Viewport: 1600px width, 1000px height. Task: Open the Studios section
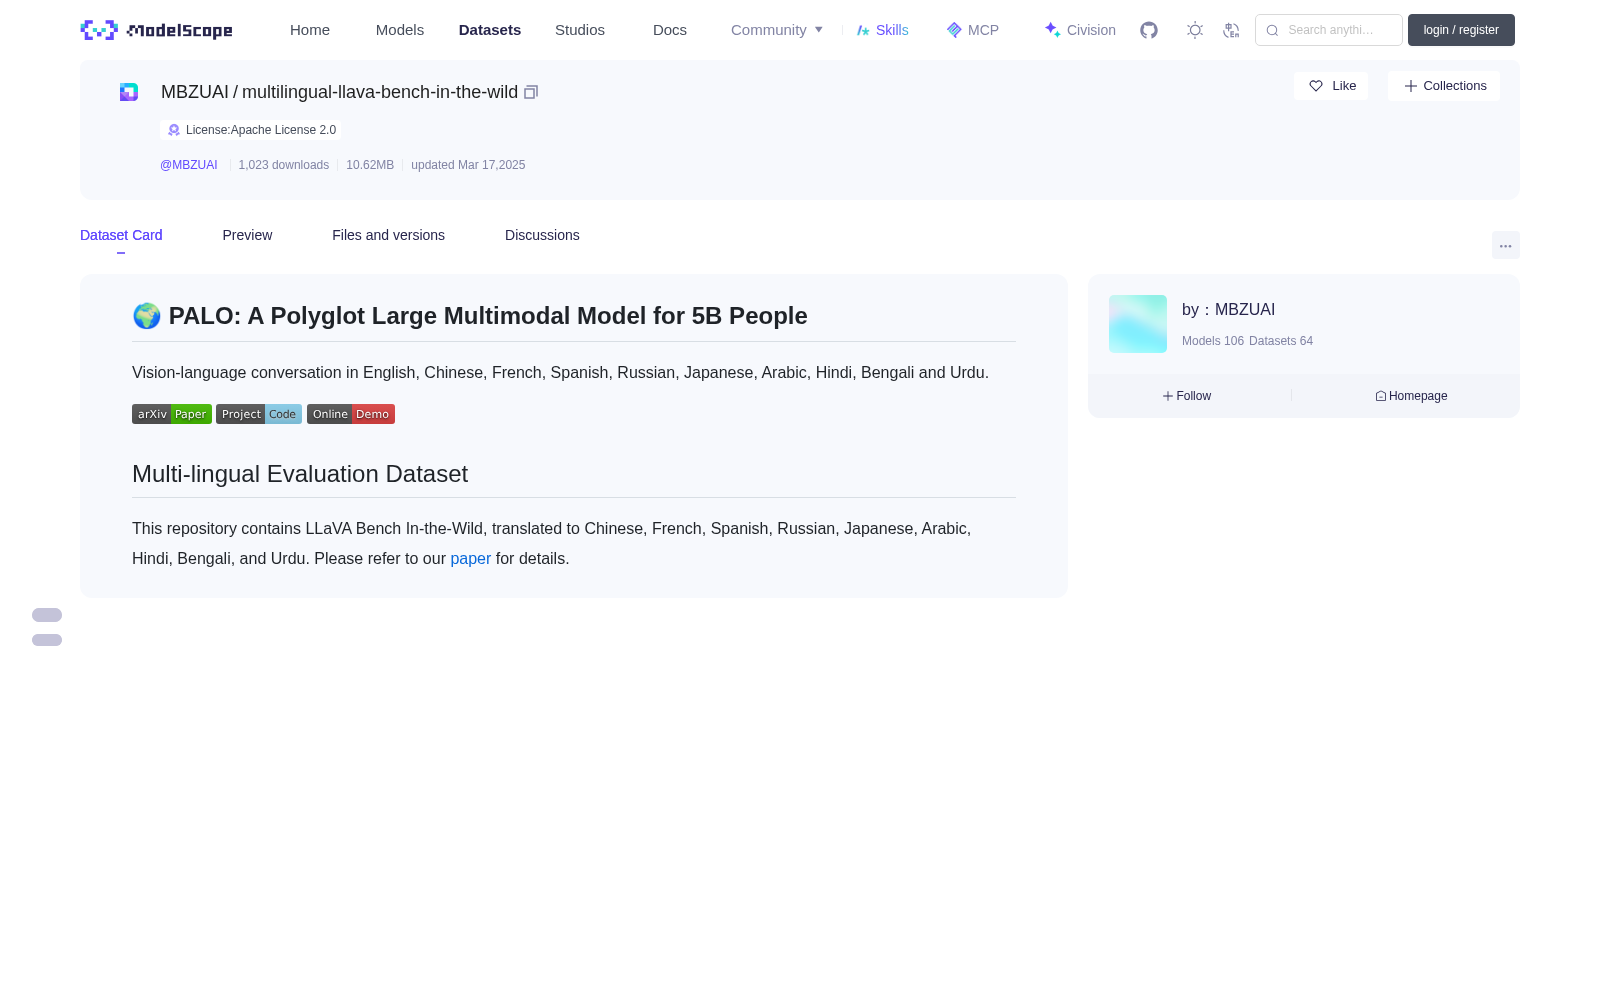click(x=580, y=30)
